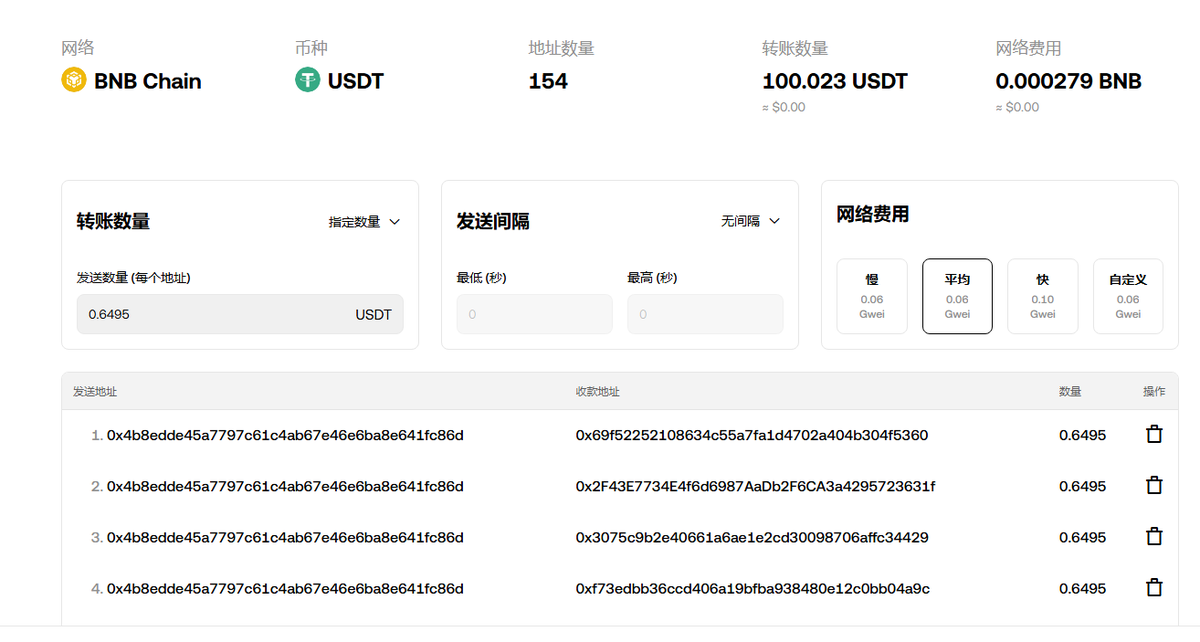
Task: Select the 慢 slow fee option
Action: 872,296
